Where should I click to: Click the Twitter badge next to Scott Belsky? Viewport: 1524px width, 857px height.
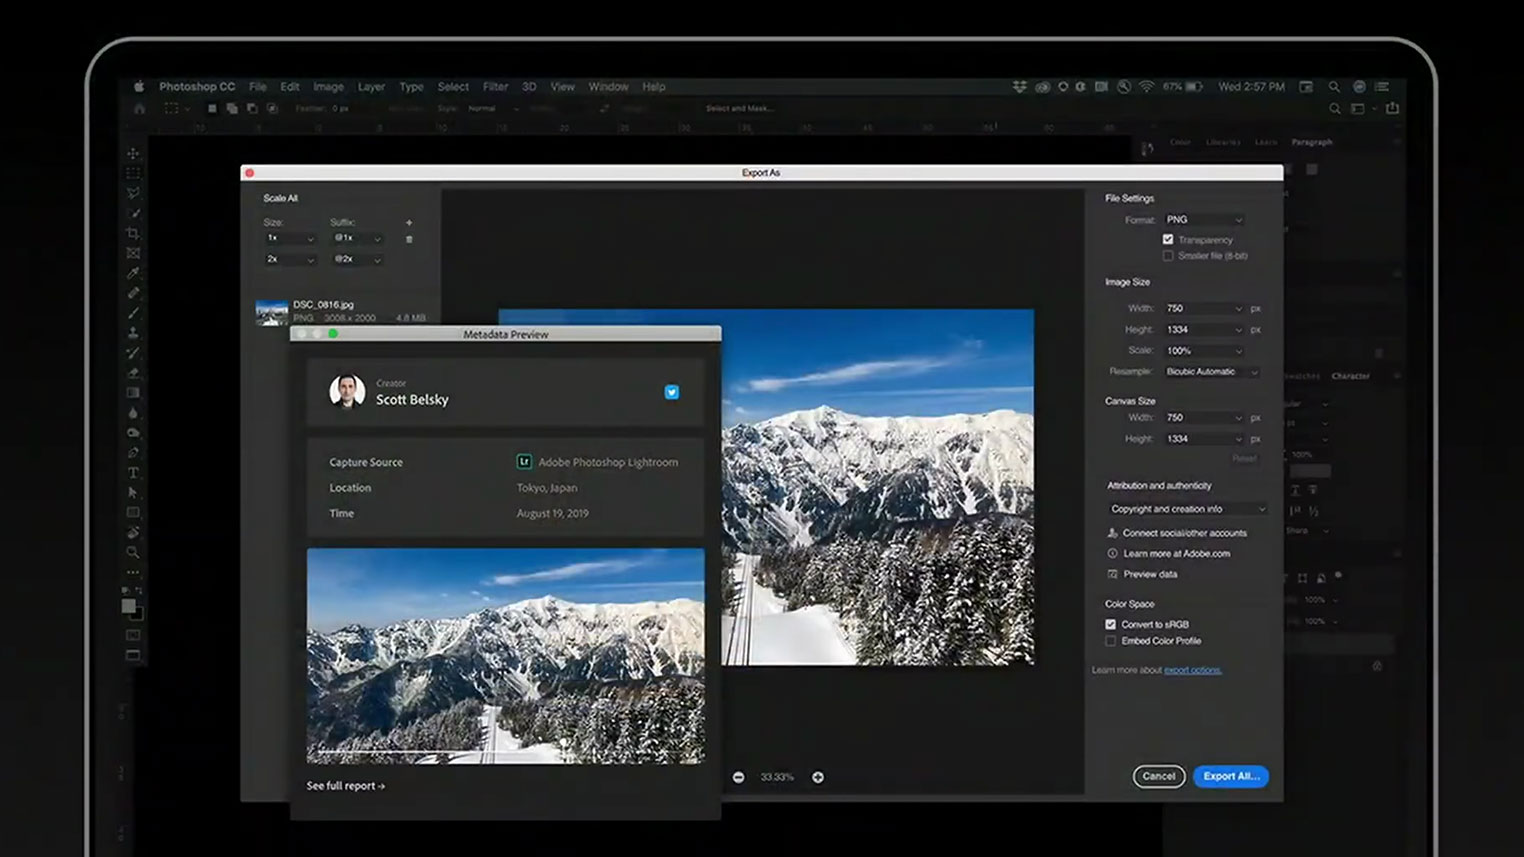tap(672, 392)
